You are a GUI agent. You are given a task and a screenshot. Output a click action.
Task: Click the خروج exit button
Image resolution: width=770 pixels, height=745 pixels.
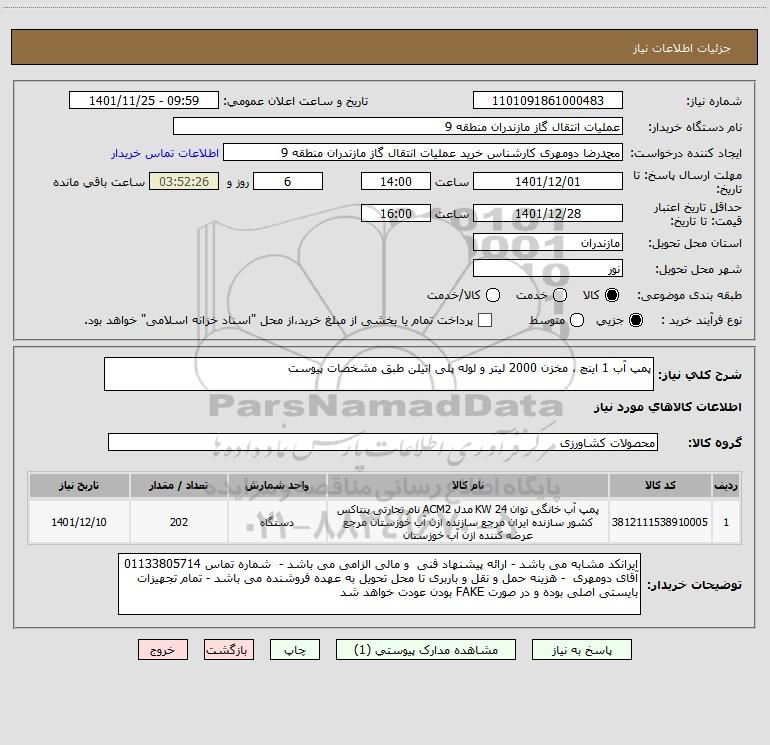coord(163,650)
